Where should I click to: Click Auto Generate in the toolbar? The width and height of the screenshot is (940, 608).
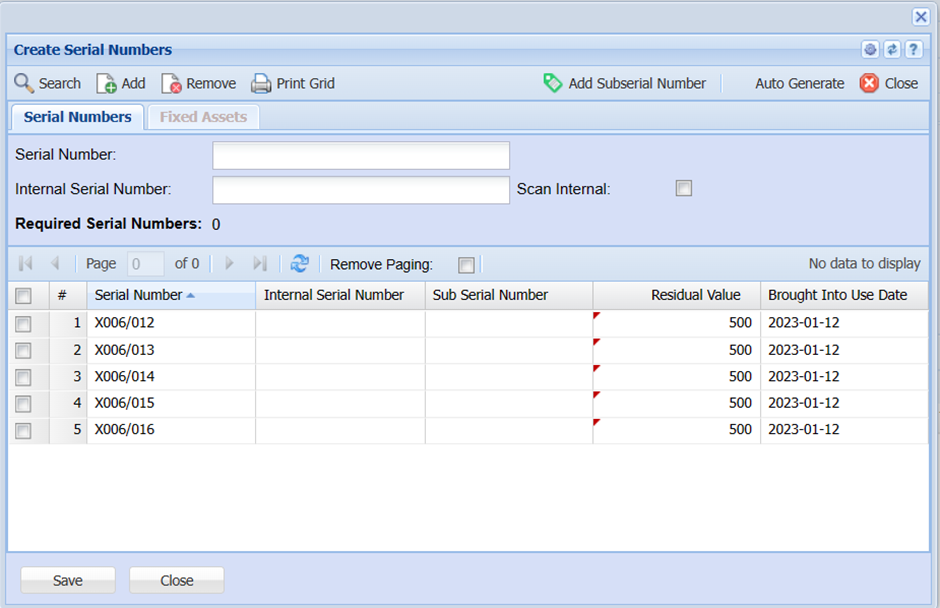click(799, 84)
